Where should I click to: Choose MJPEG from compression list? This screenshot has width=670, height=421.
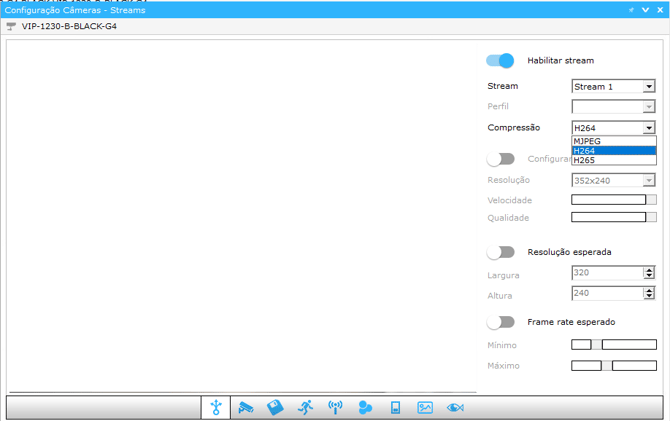tap(613, 142)
